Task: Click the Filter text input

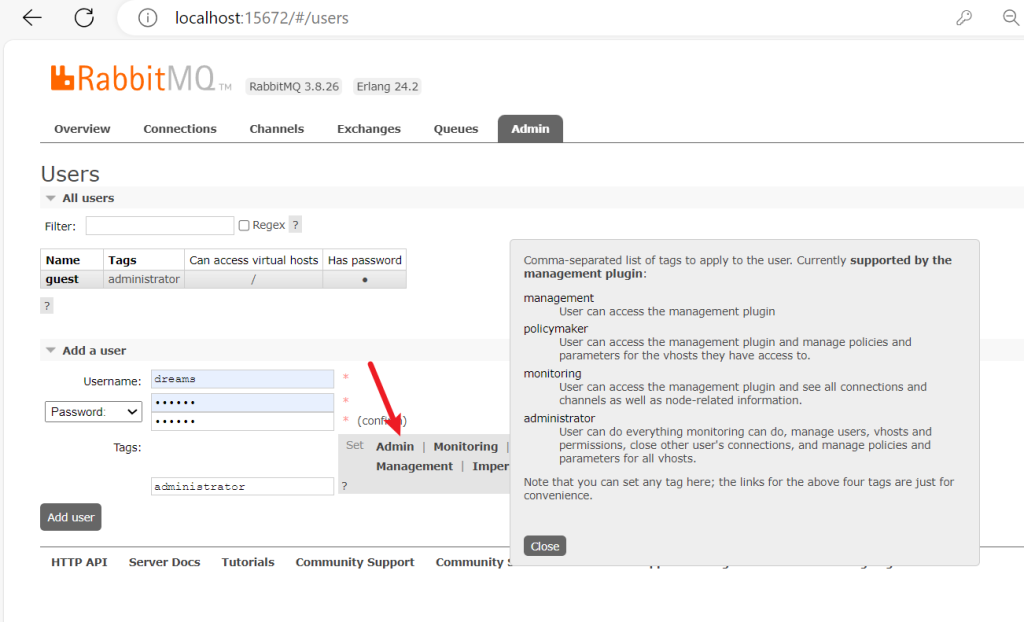Action: click(160, 226)
